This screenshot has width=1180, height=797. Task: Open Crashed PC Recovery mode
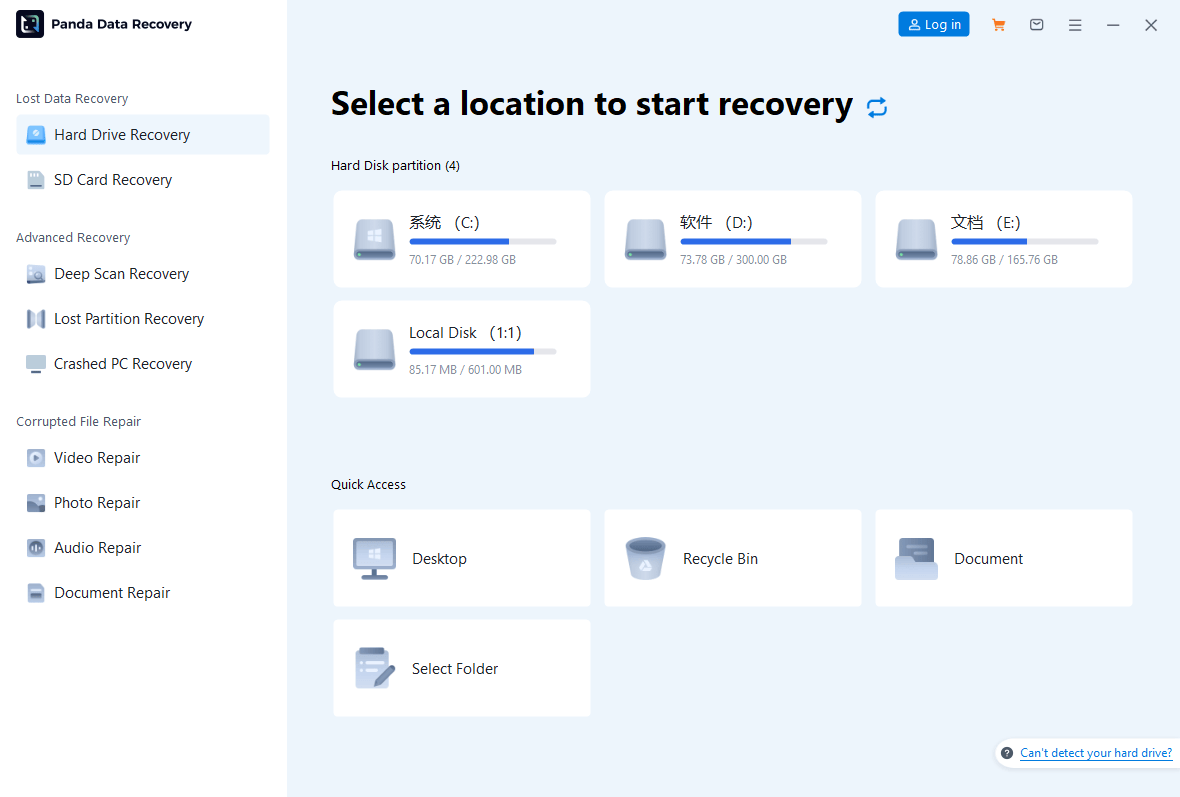[x=143, y=364]
